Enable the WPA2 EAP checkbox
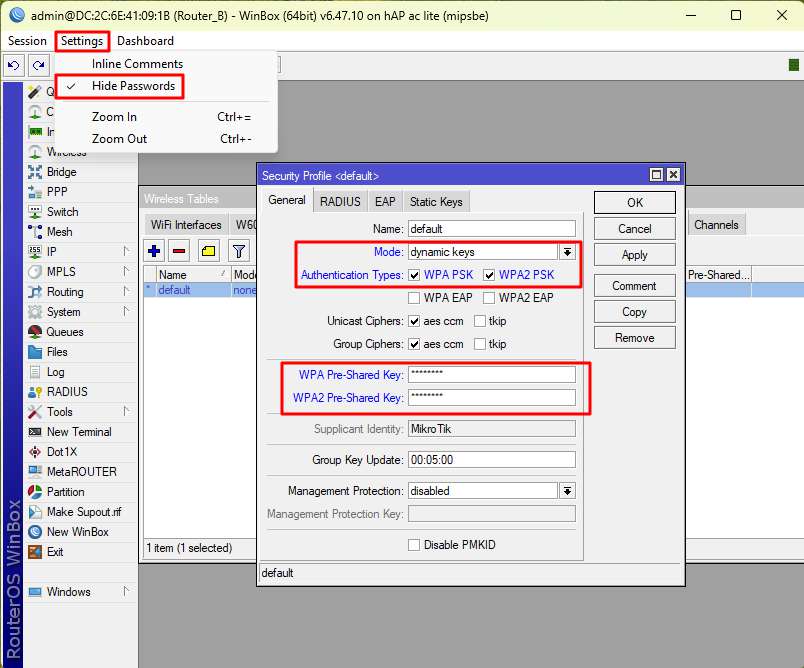804x668 pixels. coord(489,298)
